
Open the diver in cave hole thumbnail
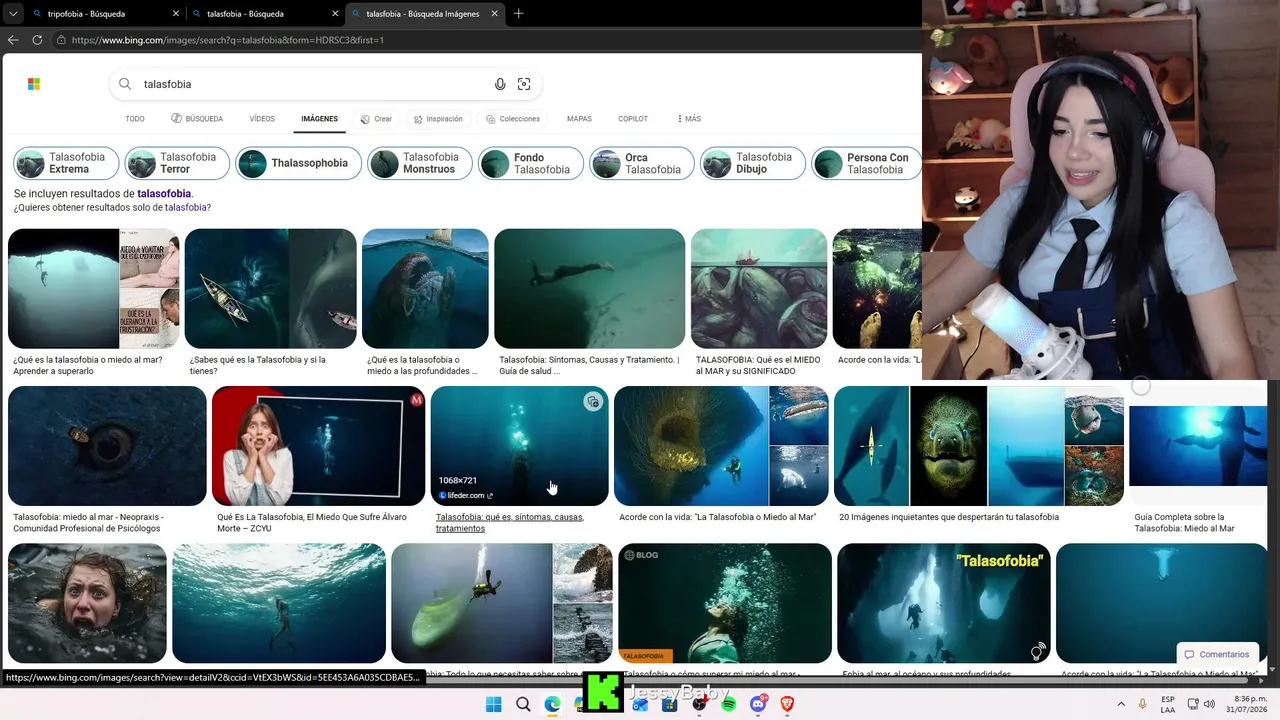point(93,289)
